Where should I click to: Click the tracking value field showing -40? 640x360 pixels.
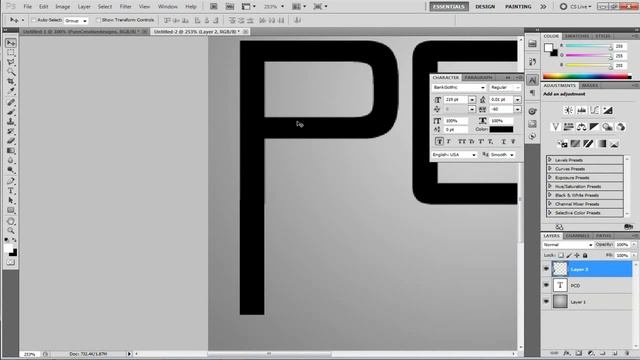point(501,109)
